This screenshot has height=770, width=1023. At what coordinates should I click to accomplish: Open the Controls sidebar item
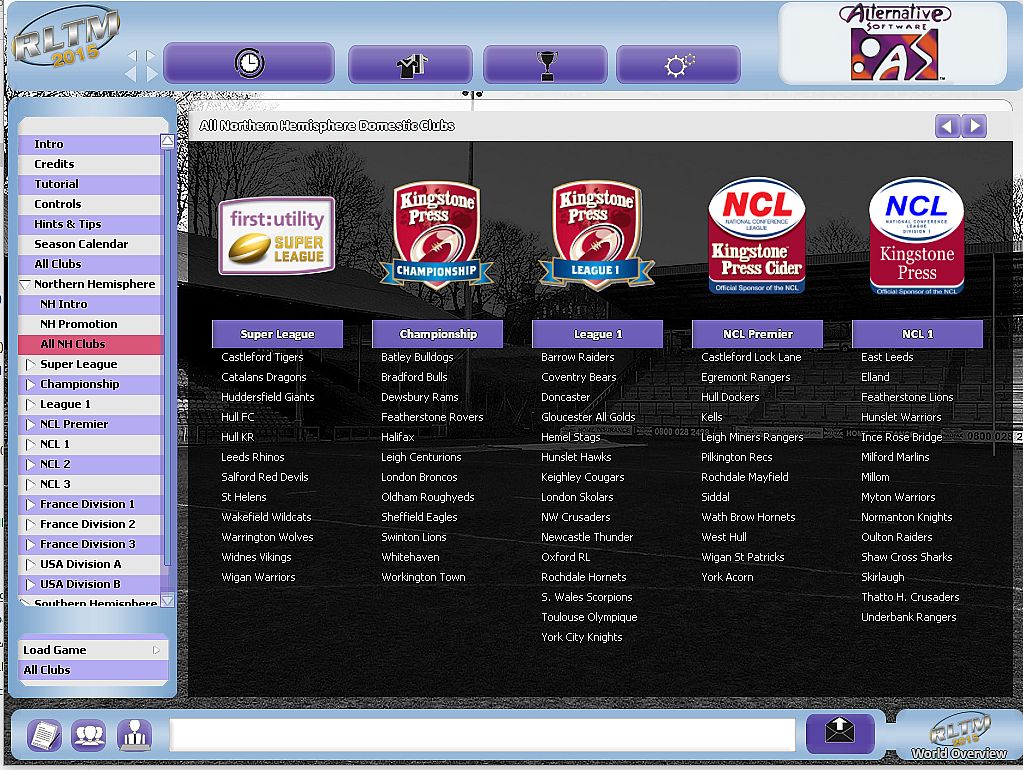(89, 204)
